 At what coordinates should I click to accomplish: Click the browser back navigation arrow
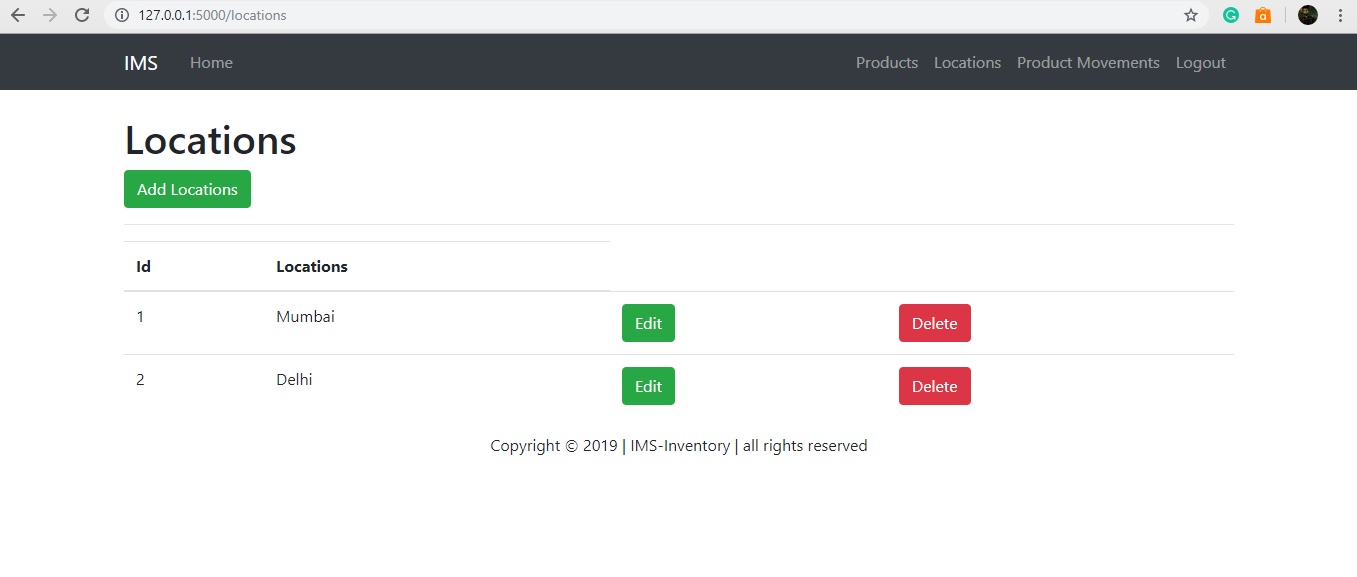point(17,15)
